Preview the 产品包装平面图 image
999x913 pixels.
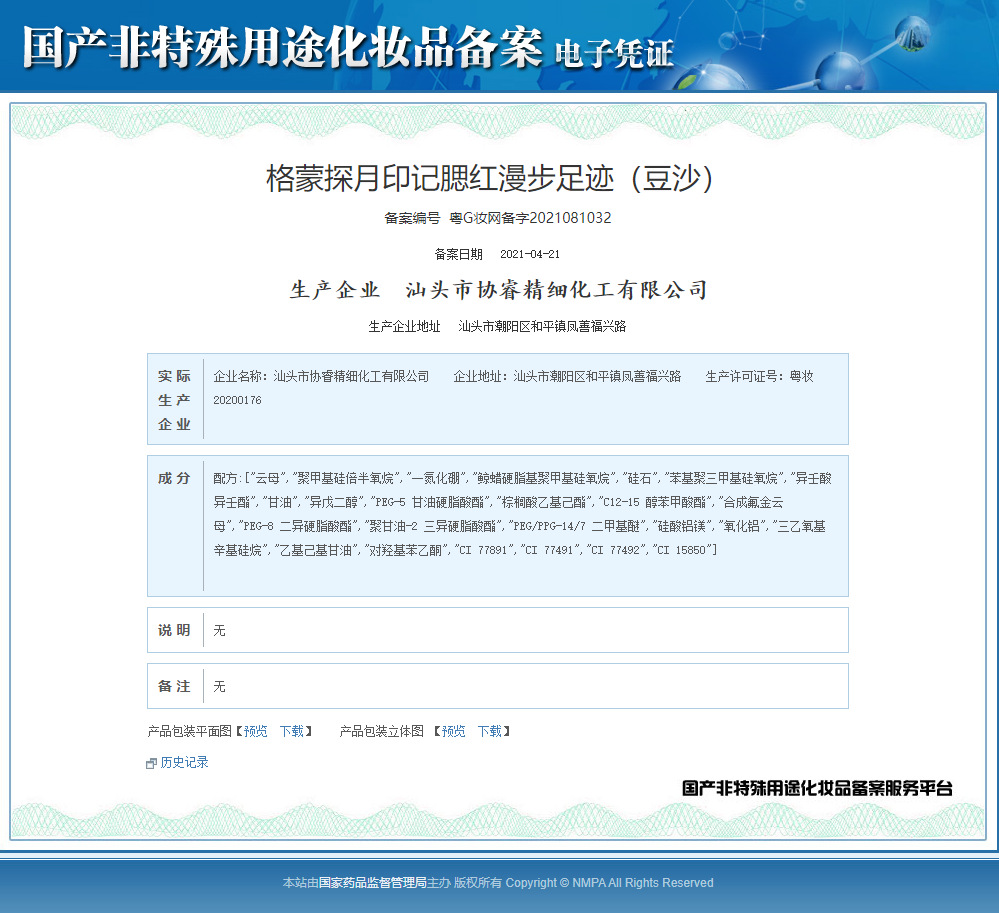click(255, 731)
